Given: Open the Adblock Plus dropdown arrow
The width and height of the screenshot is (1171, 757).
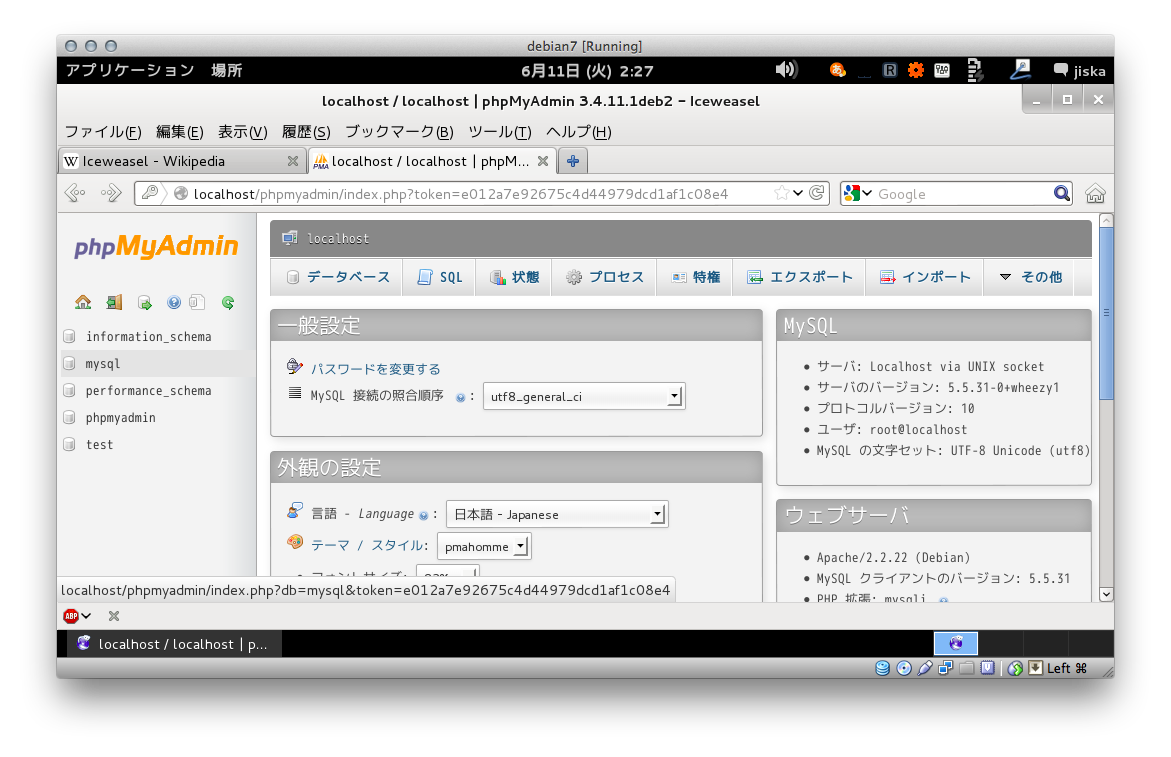Looking at the screenshot, I should click(86, 616).
